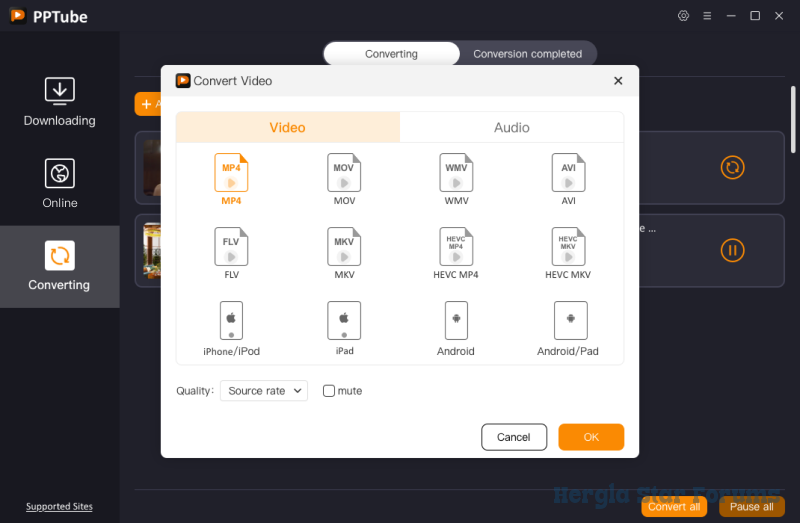This screenshot has height=523, width=800.
Task: Switch to Conversion completed tab
Action: [527, 54]
